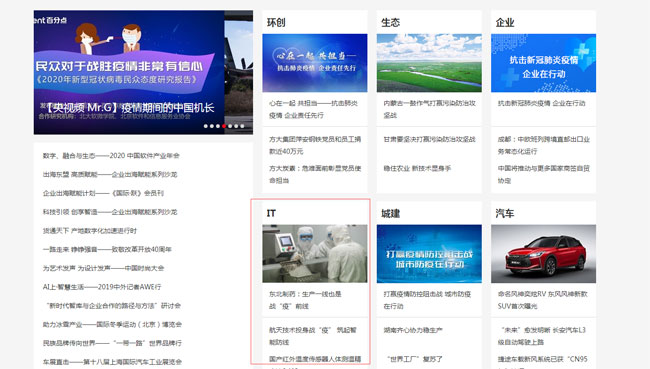The width and height of the screenshot is (650, 369).
Task: Open IT article 航天技术投身战"疫"
Action: (x=313, y=336)
